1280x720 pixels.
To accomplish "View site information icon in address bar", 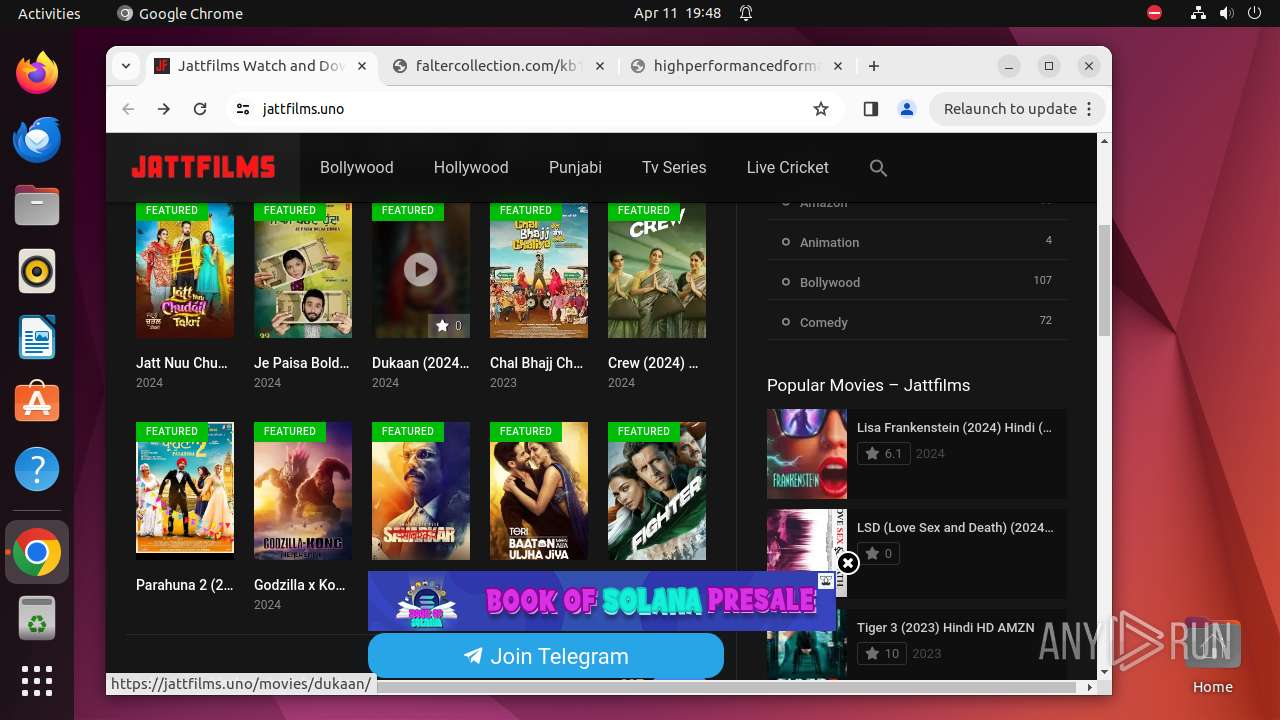I will tap(242, 109).
